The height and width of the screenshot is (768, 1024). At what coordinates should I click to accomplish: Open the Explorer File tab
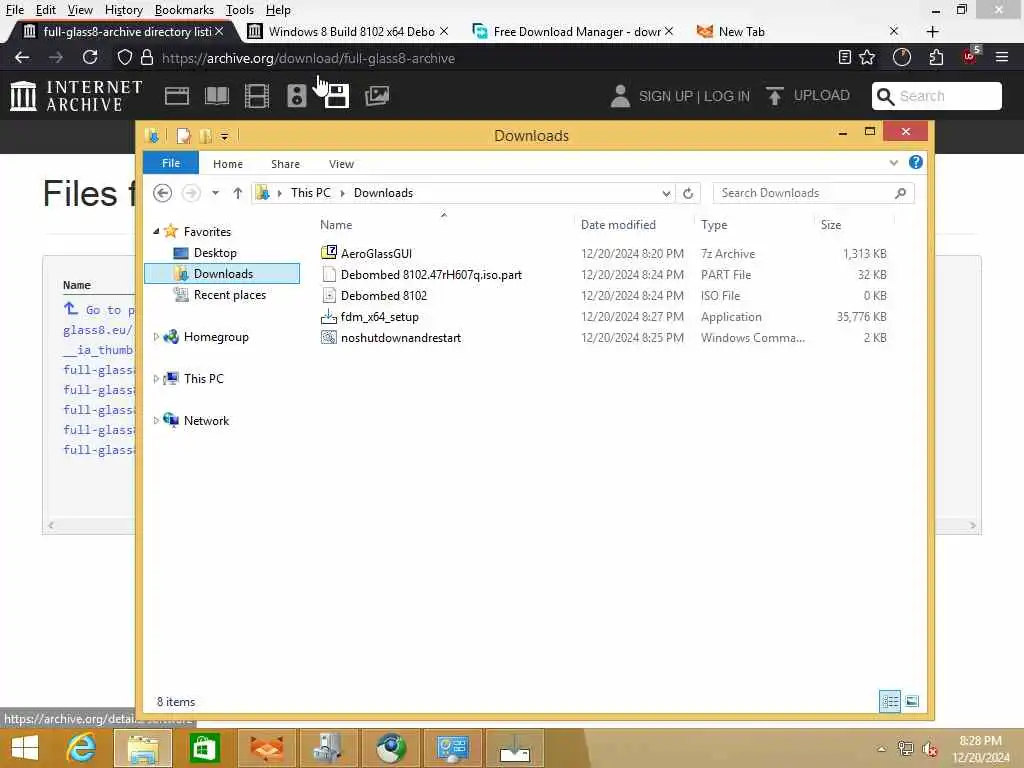coord(171,163)
